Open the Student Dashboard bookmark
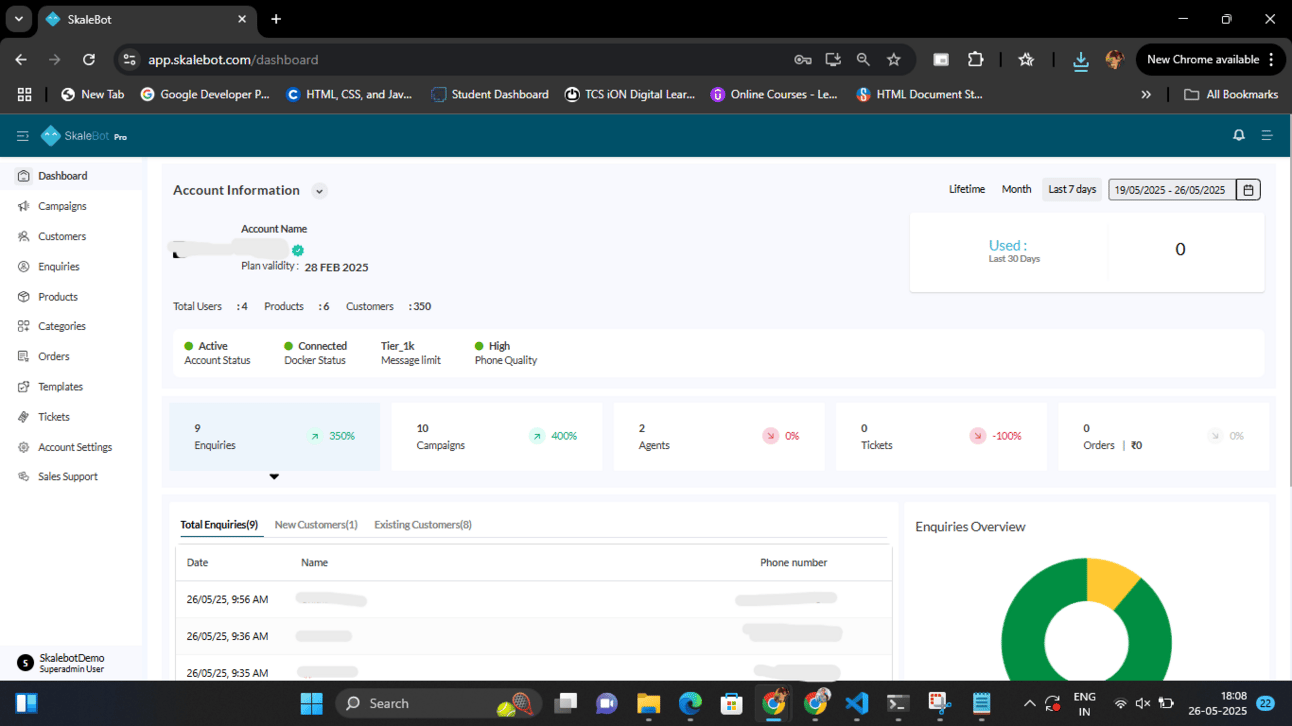Image resolution: width=1292 pixels, height=726 pixels. click(490, 94)
